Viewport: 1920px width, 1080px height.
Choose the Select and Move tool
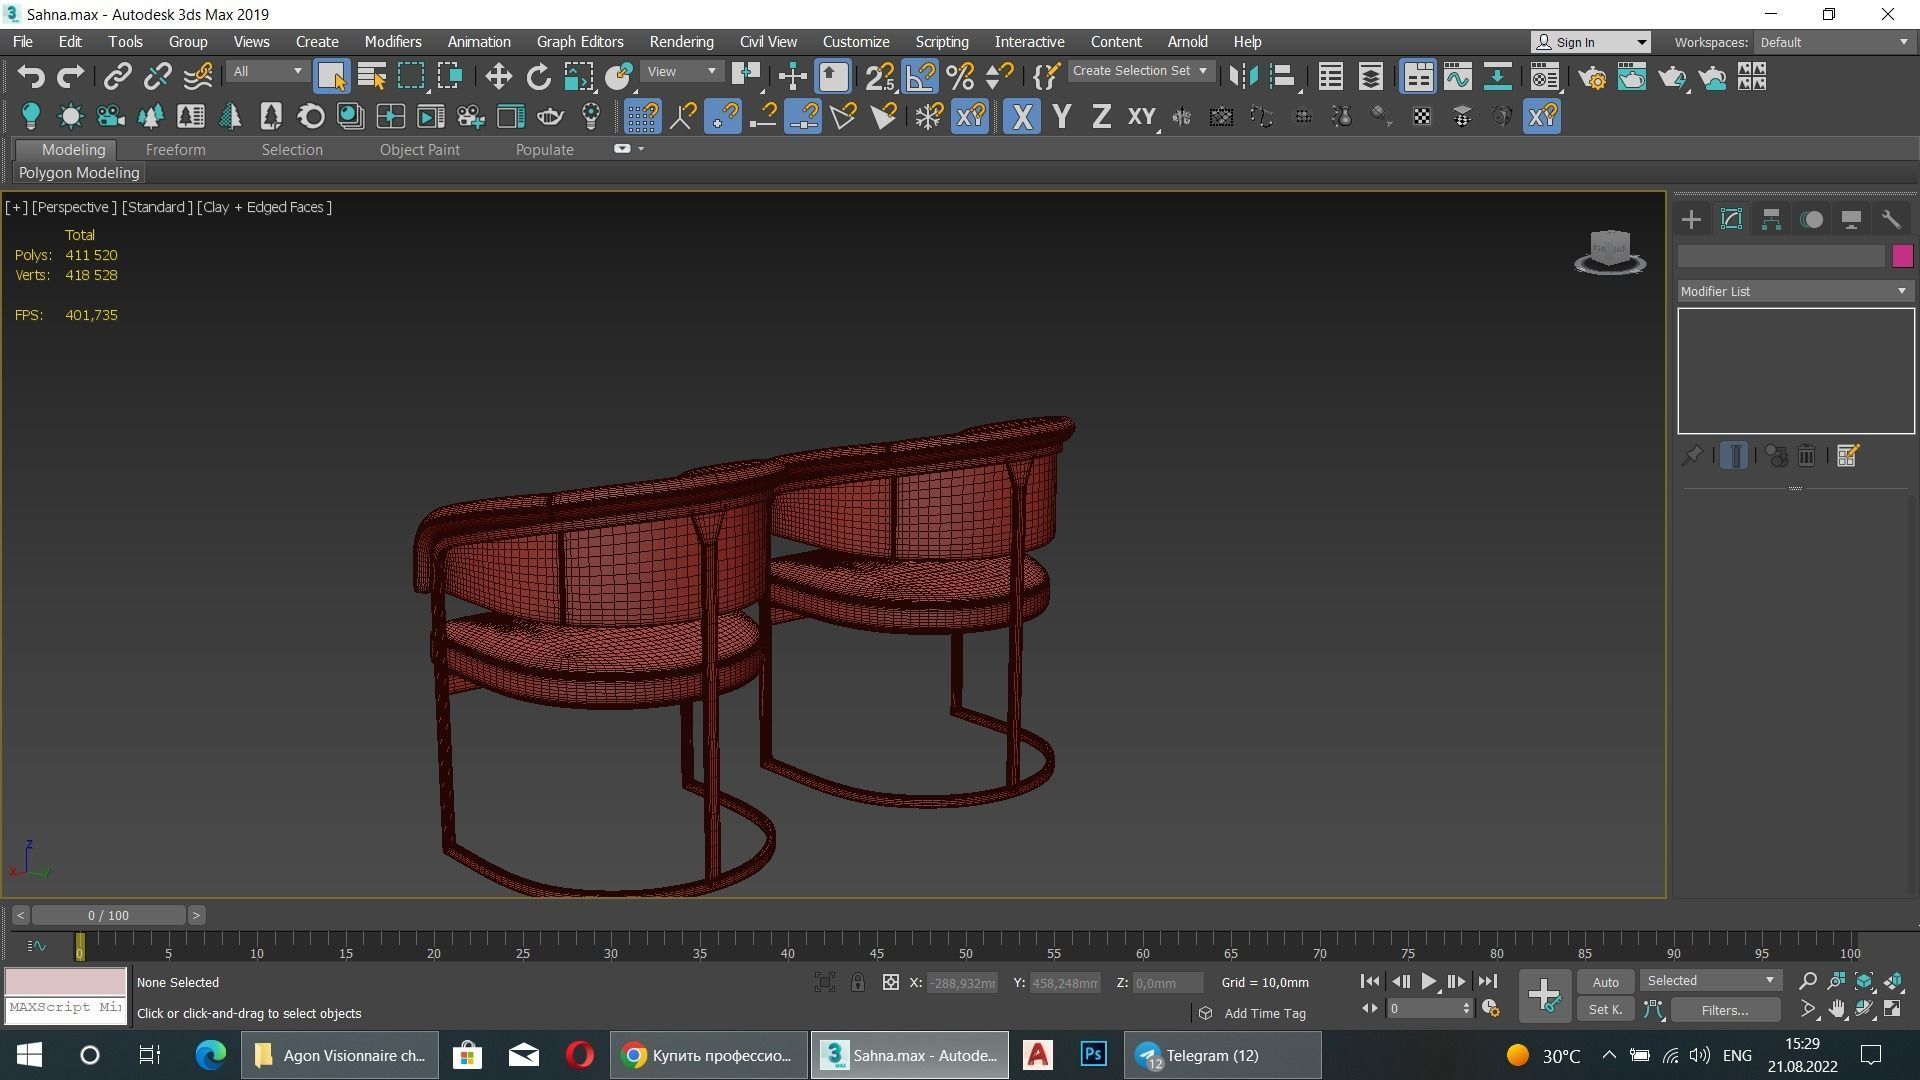498,77
